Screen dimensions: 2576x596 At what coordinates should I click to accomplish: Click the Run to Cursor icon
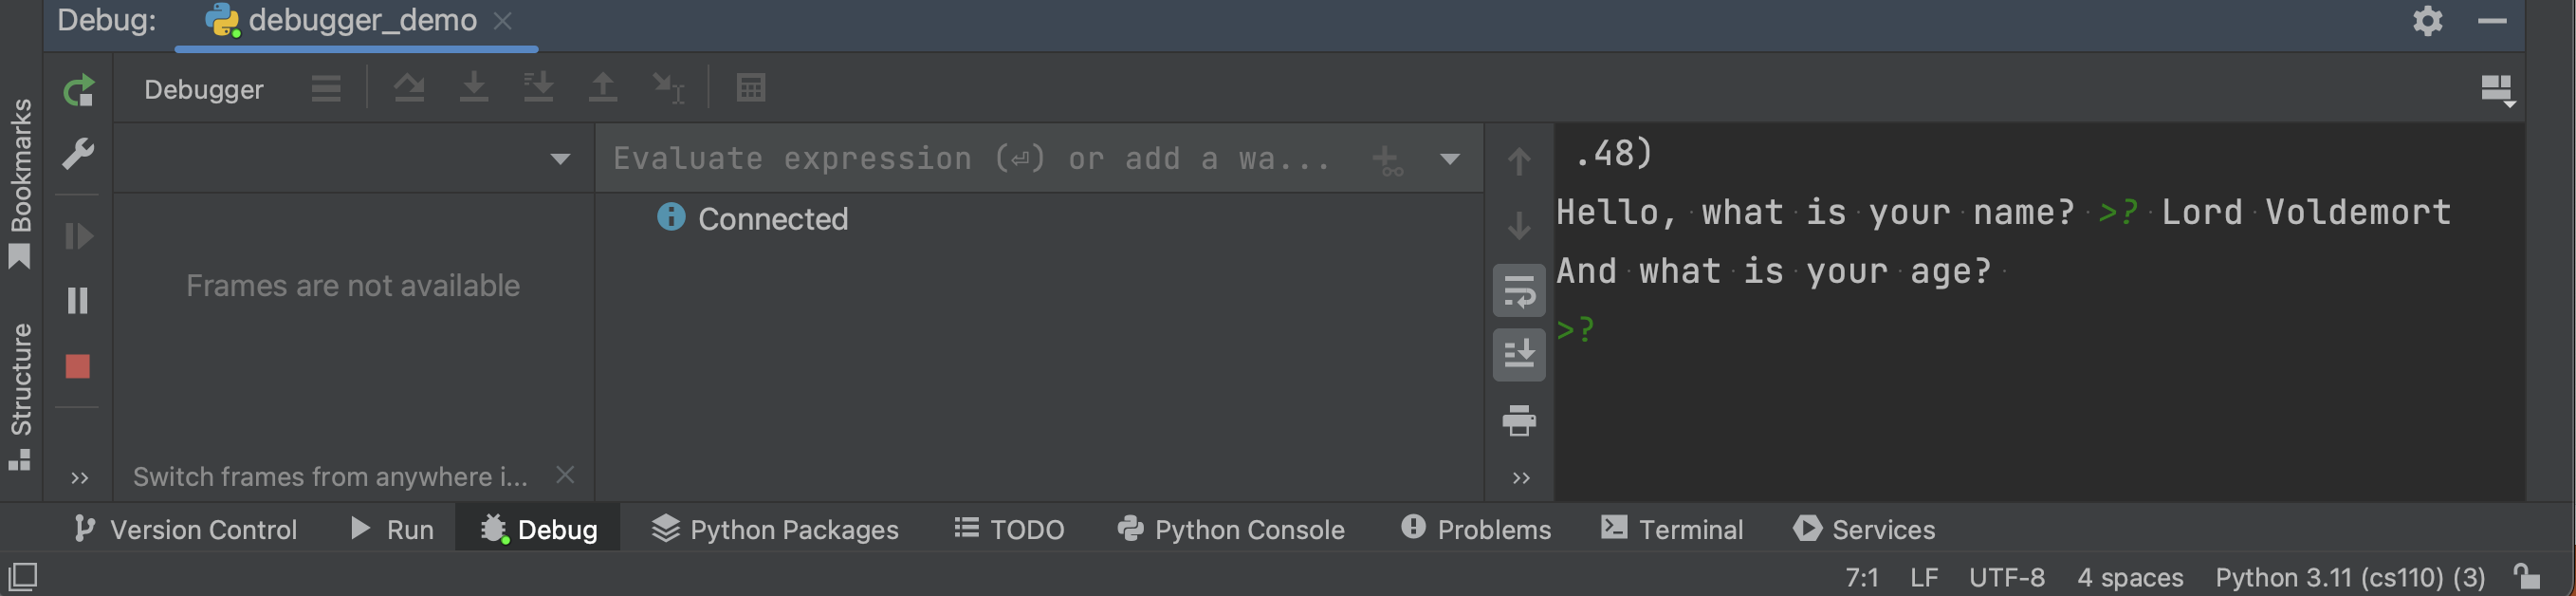pyautogui.click(x=665, y=86)
